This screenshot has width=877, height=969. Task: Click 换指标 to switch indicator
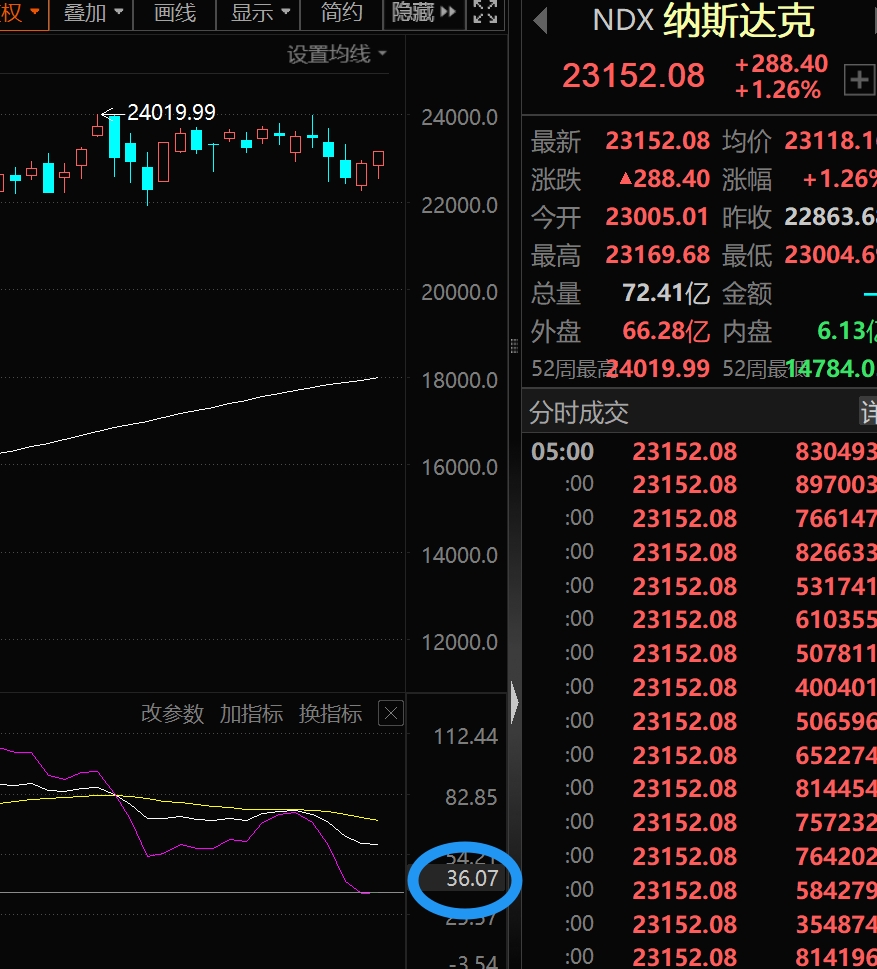[x=330, y=713]
